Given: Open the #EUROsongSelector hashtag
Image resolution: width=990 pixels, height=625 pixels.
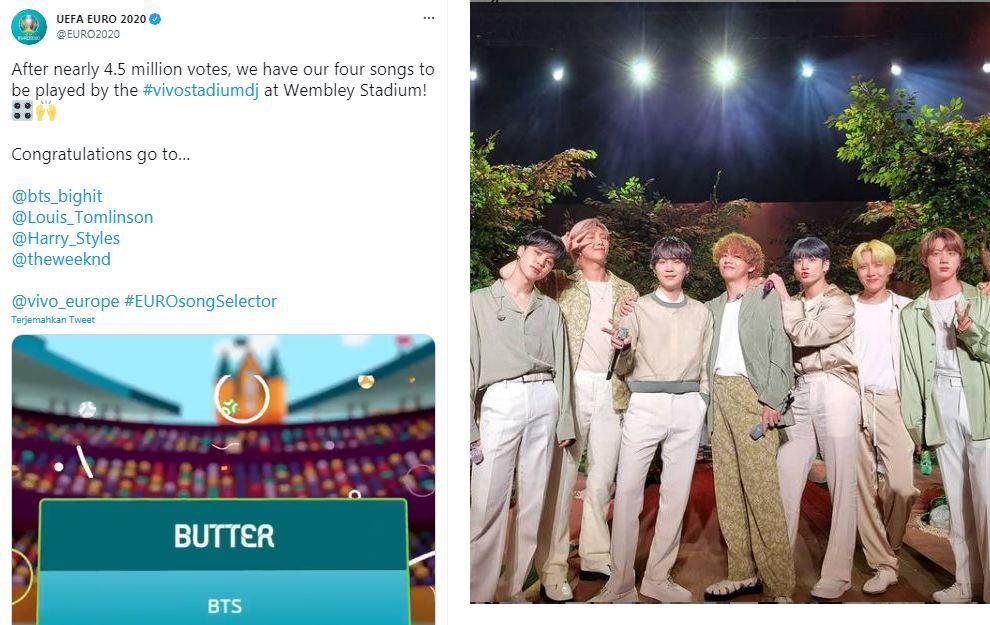Looking at the screenshot, I should click(x=200, y=301).
